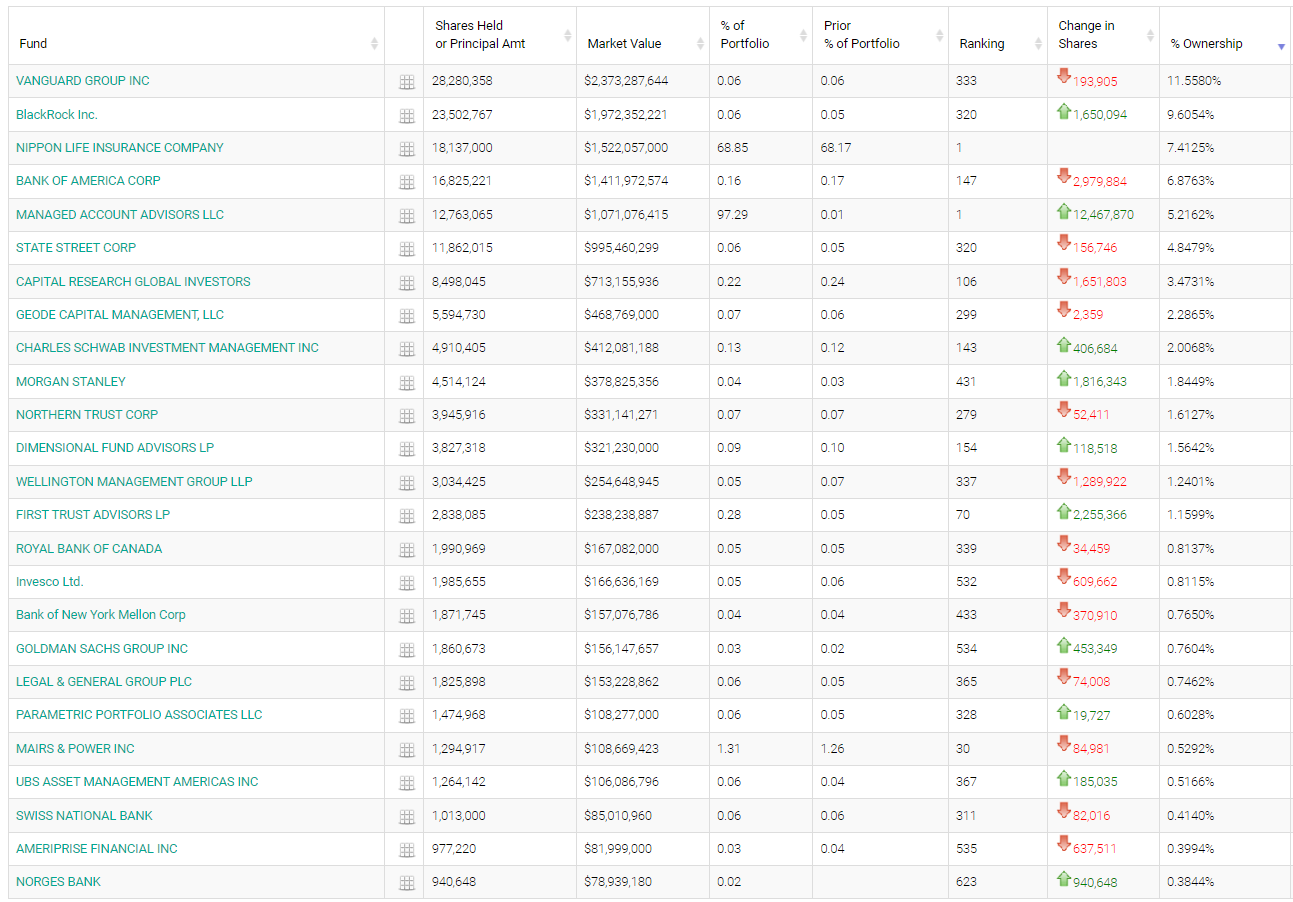Open grid icon in GEODE CAPITAL MANAGEMENT row
The image size is (1293, 902).
pos(406,317)
